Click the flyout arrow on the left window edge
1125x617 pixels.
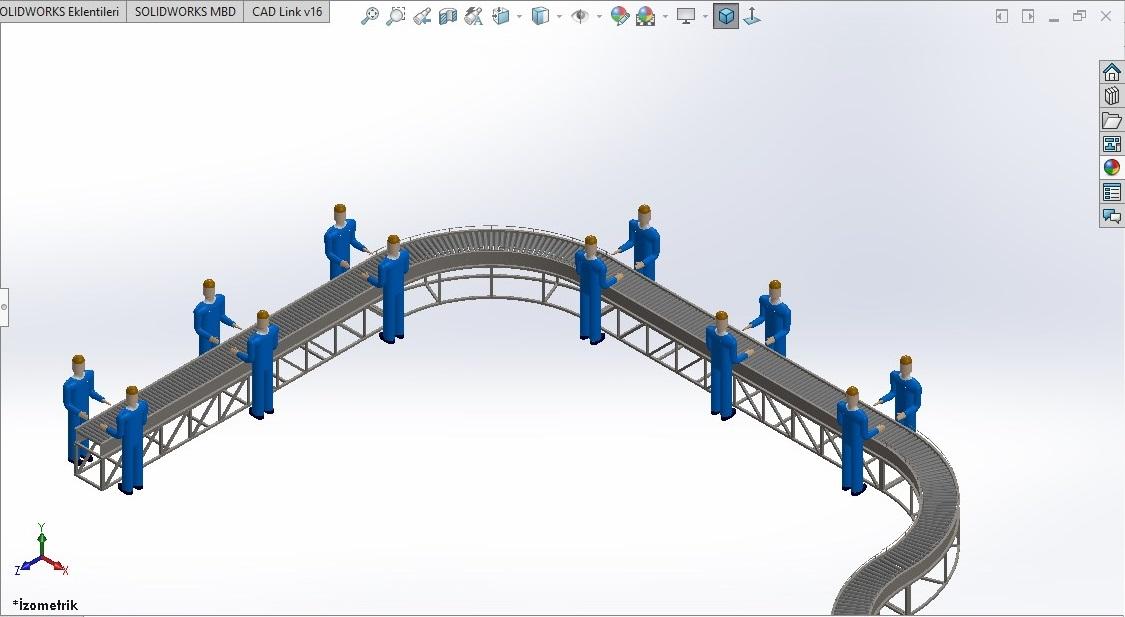pos(5,306)
